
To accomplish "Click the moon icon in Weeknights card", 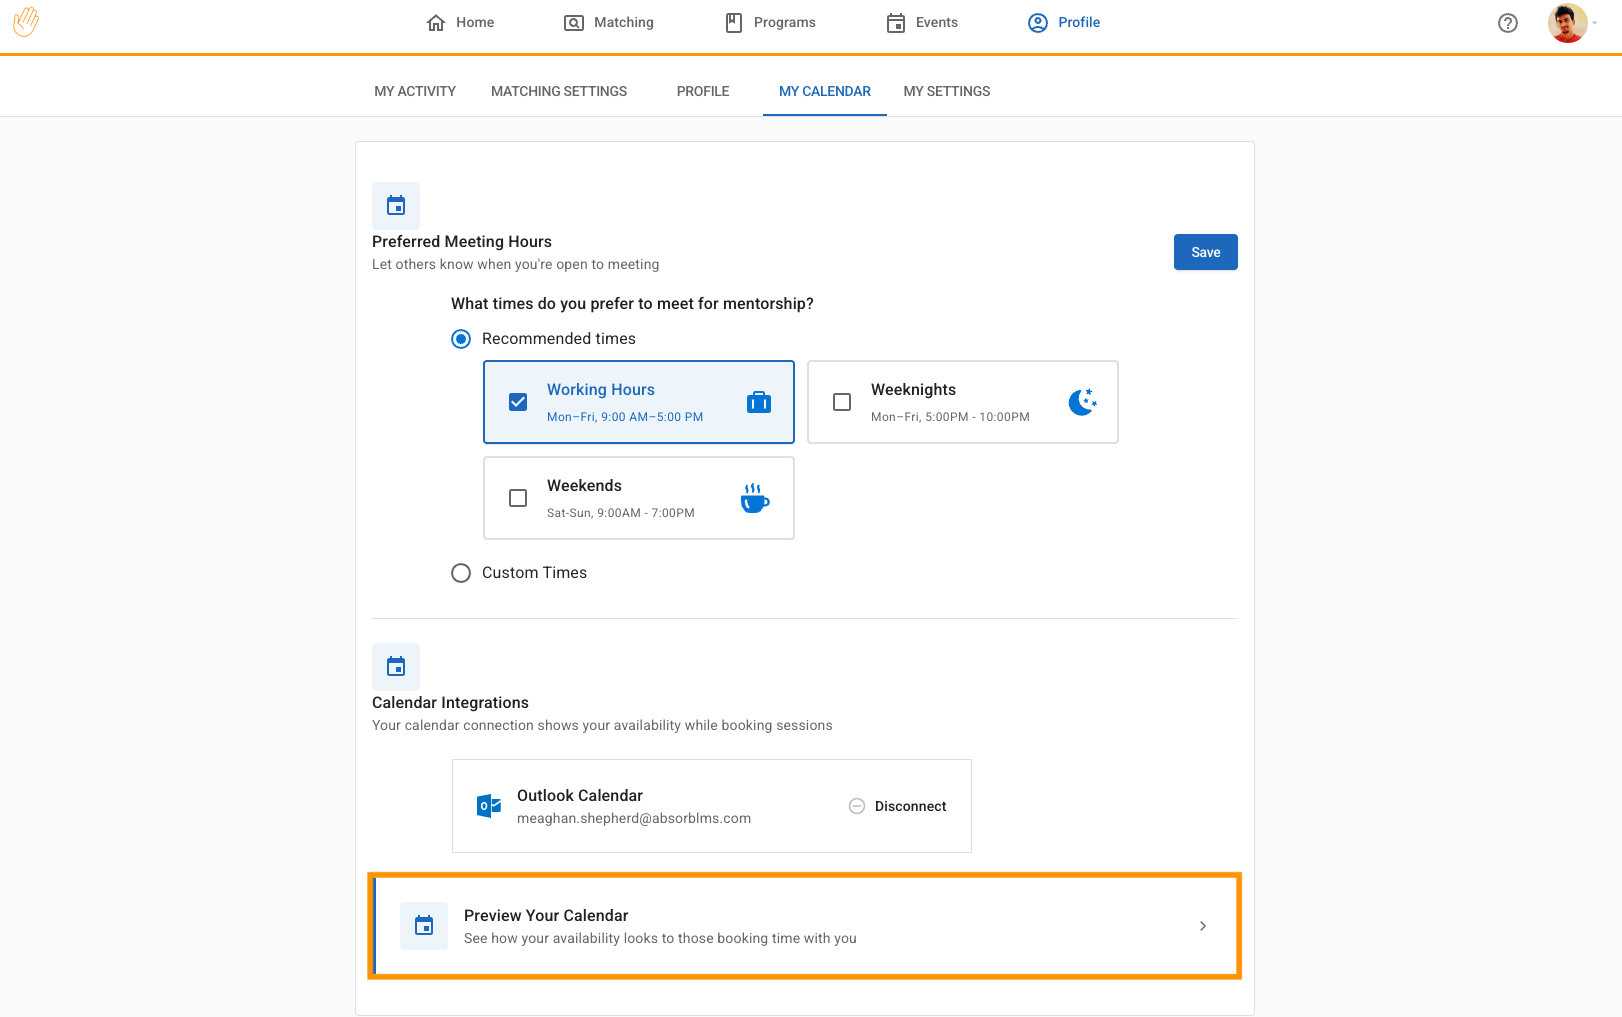I will coord(1082,402).
